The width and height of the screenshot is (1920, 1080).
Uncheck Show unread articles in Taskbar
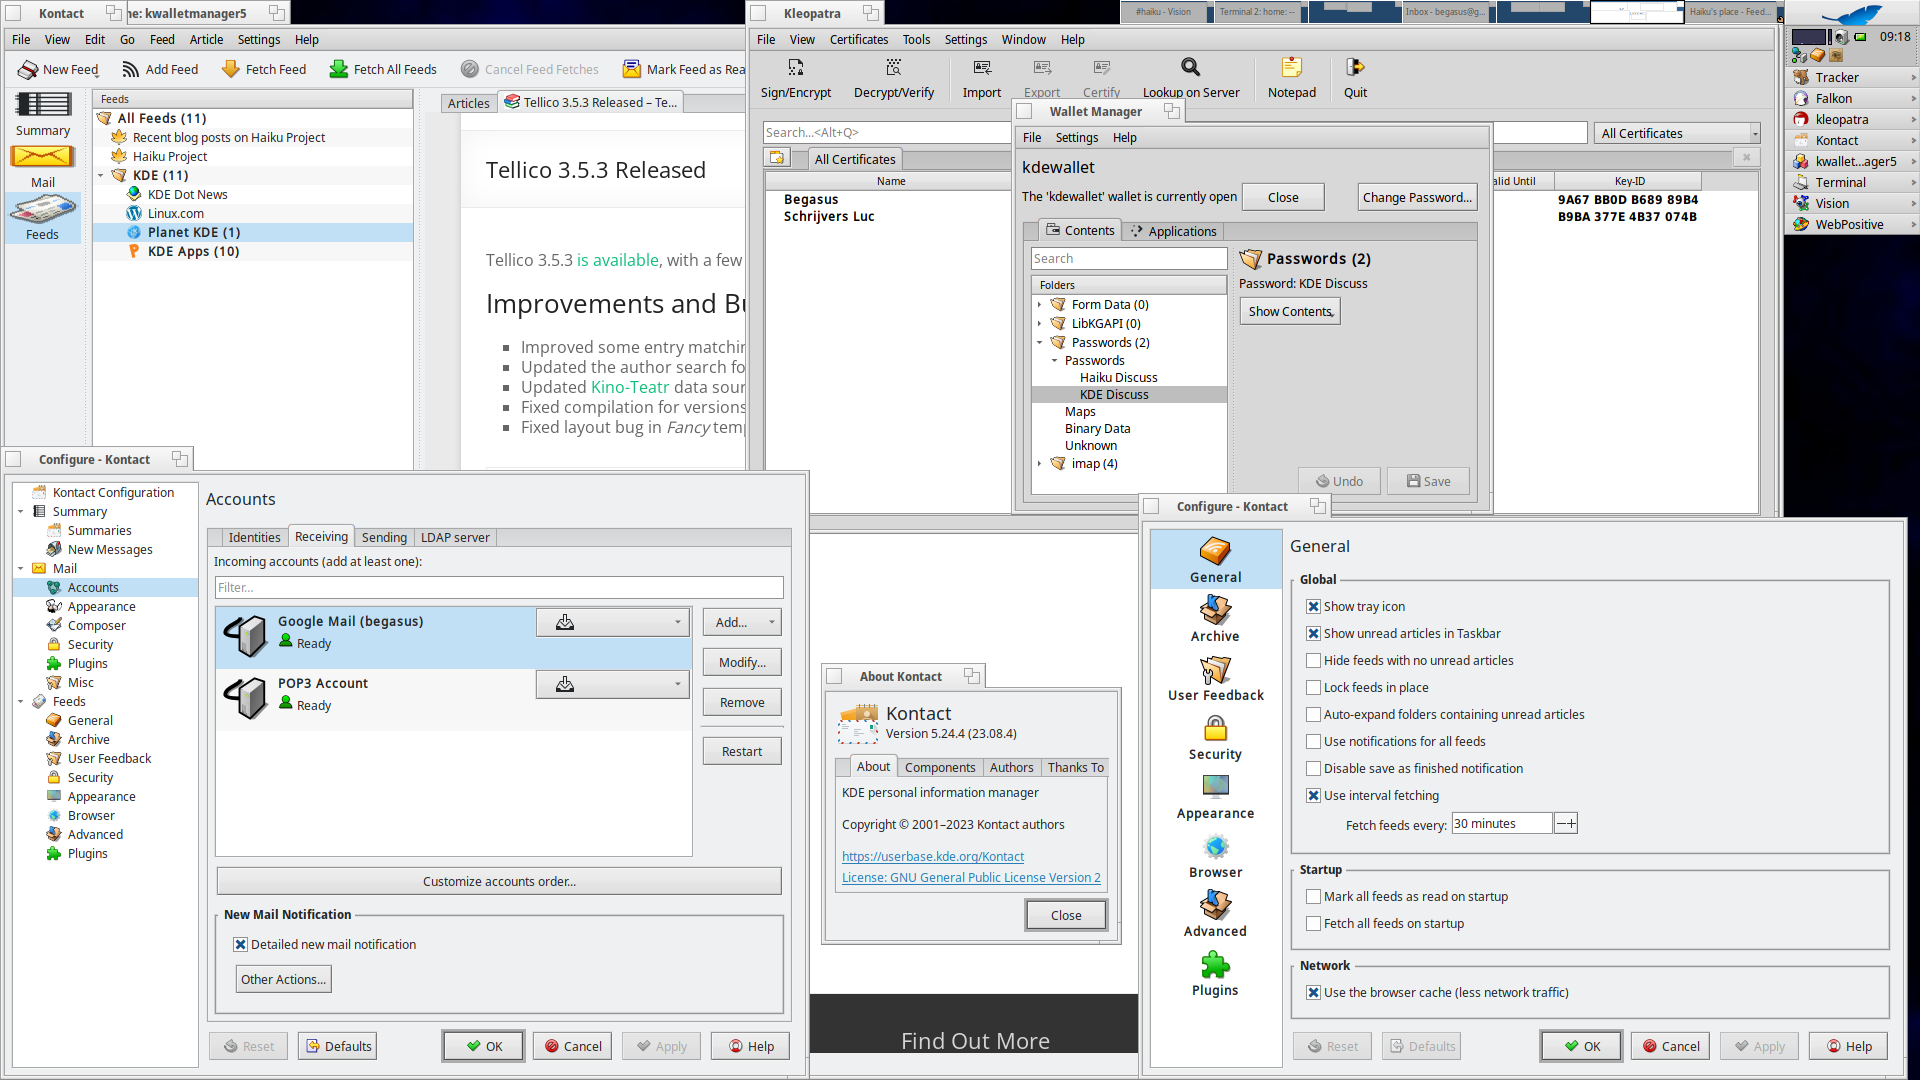pyautogui.click(x=1313, y=633)
